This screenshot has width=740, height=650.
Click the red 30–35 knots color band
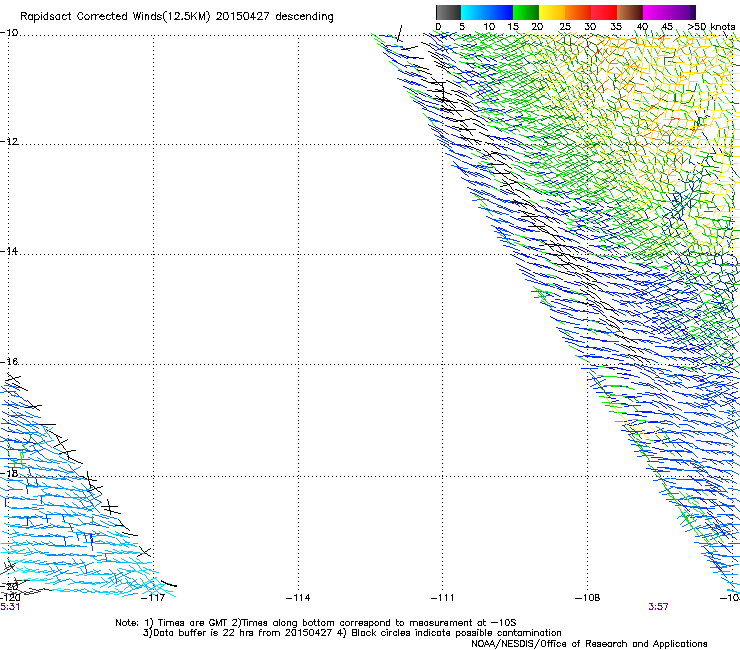tap(604, 12)
